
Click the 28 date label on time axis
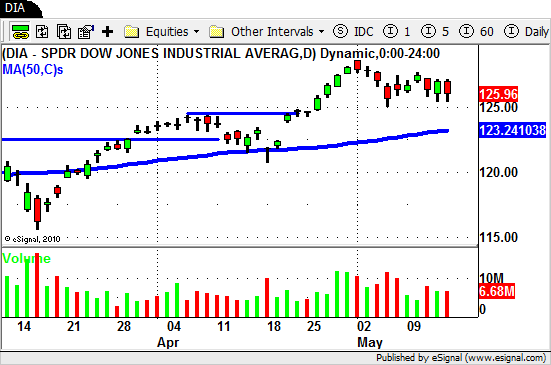click(124, 326)
